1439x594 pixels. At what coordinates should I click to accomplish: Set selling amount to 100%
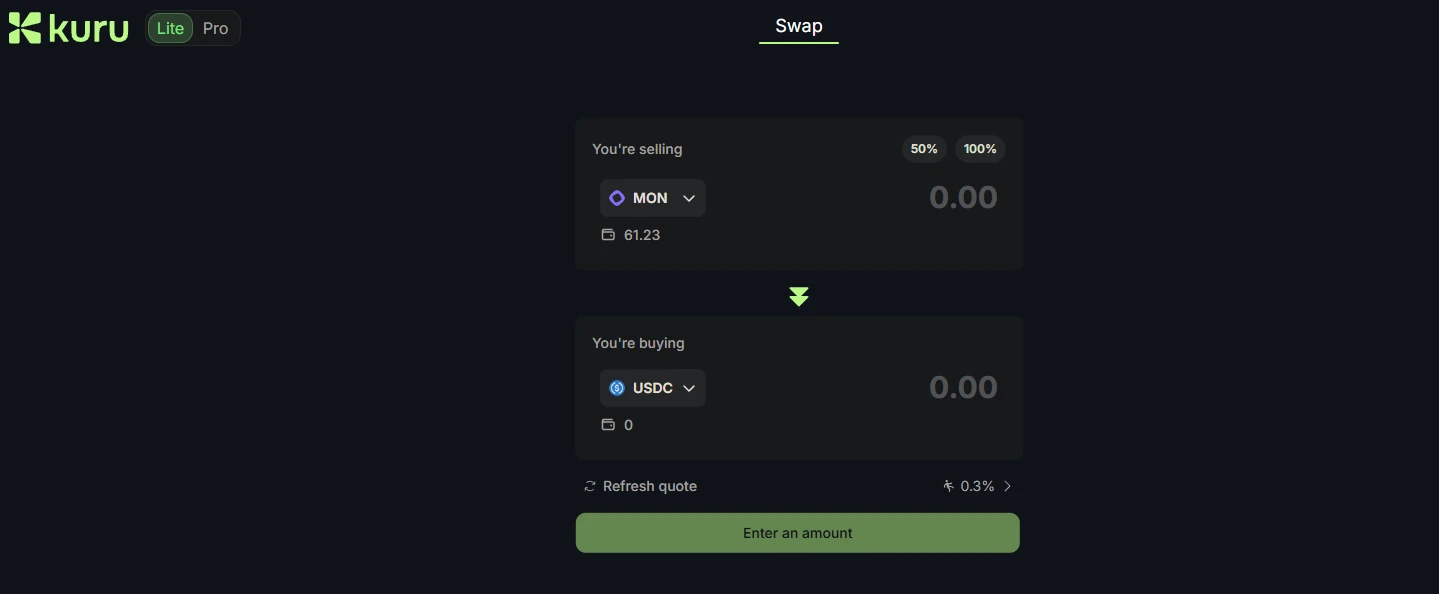pos(980,149)
